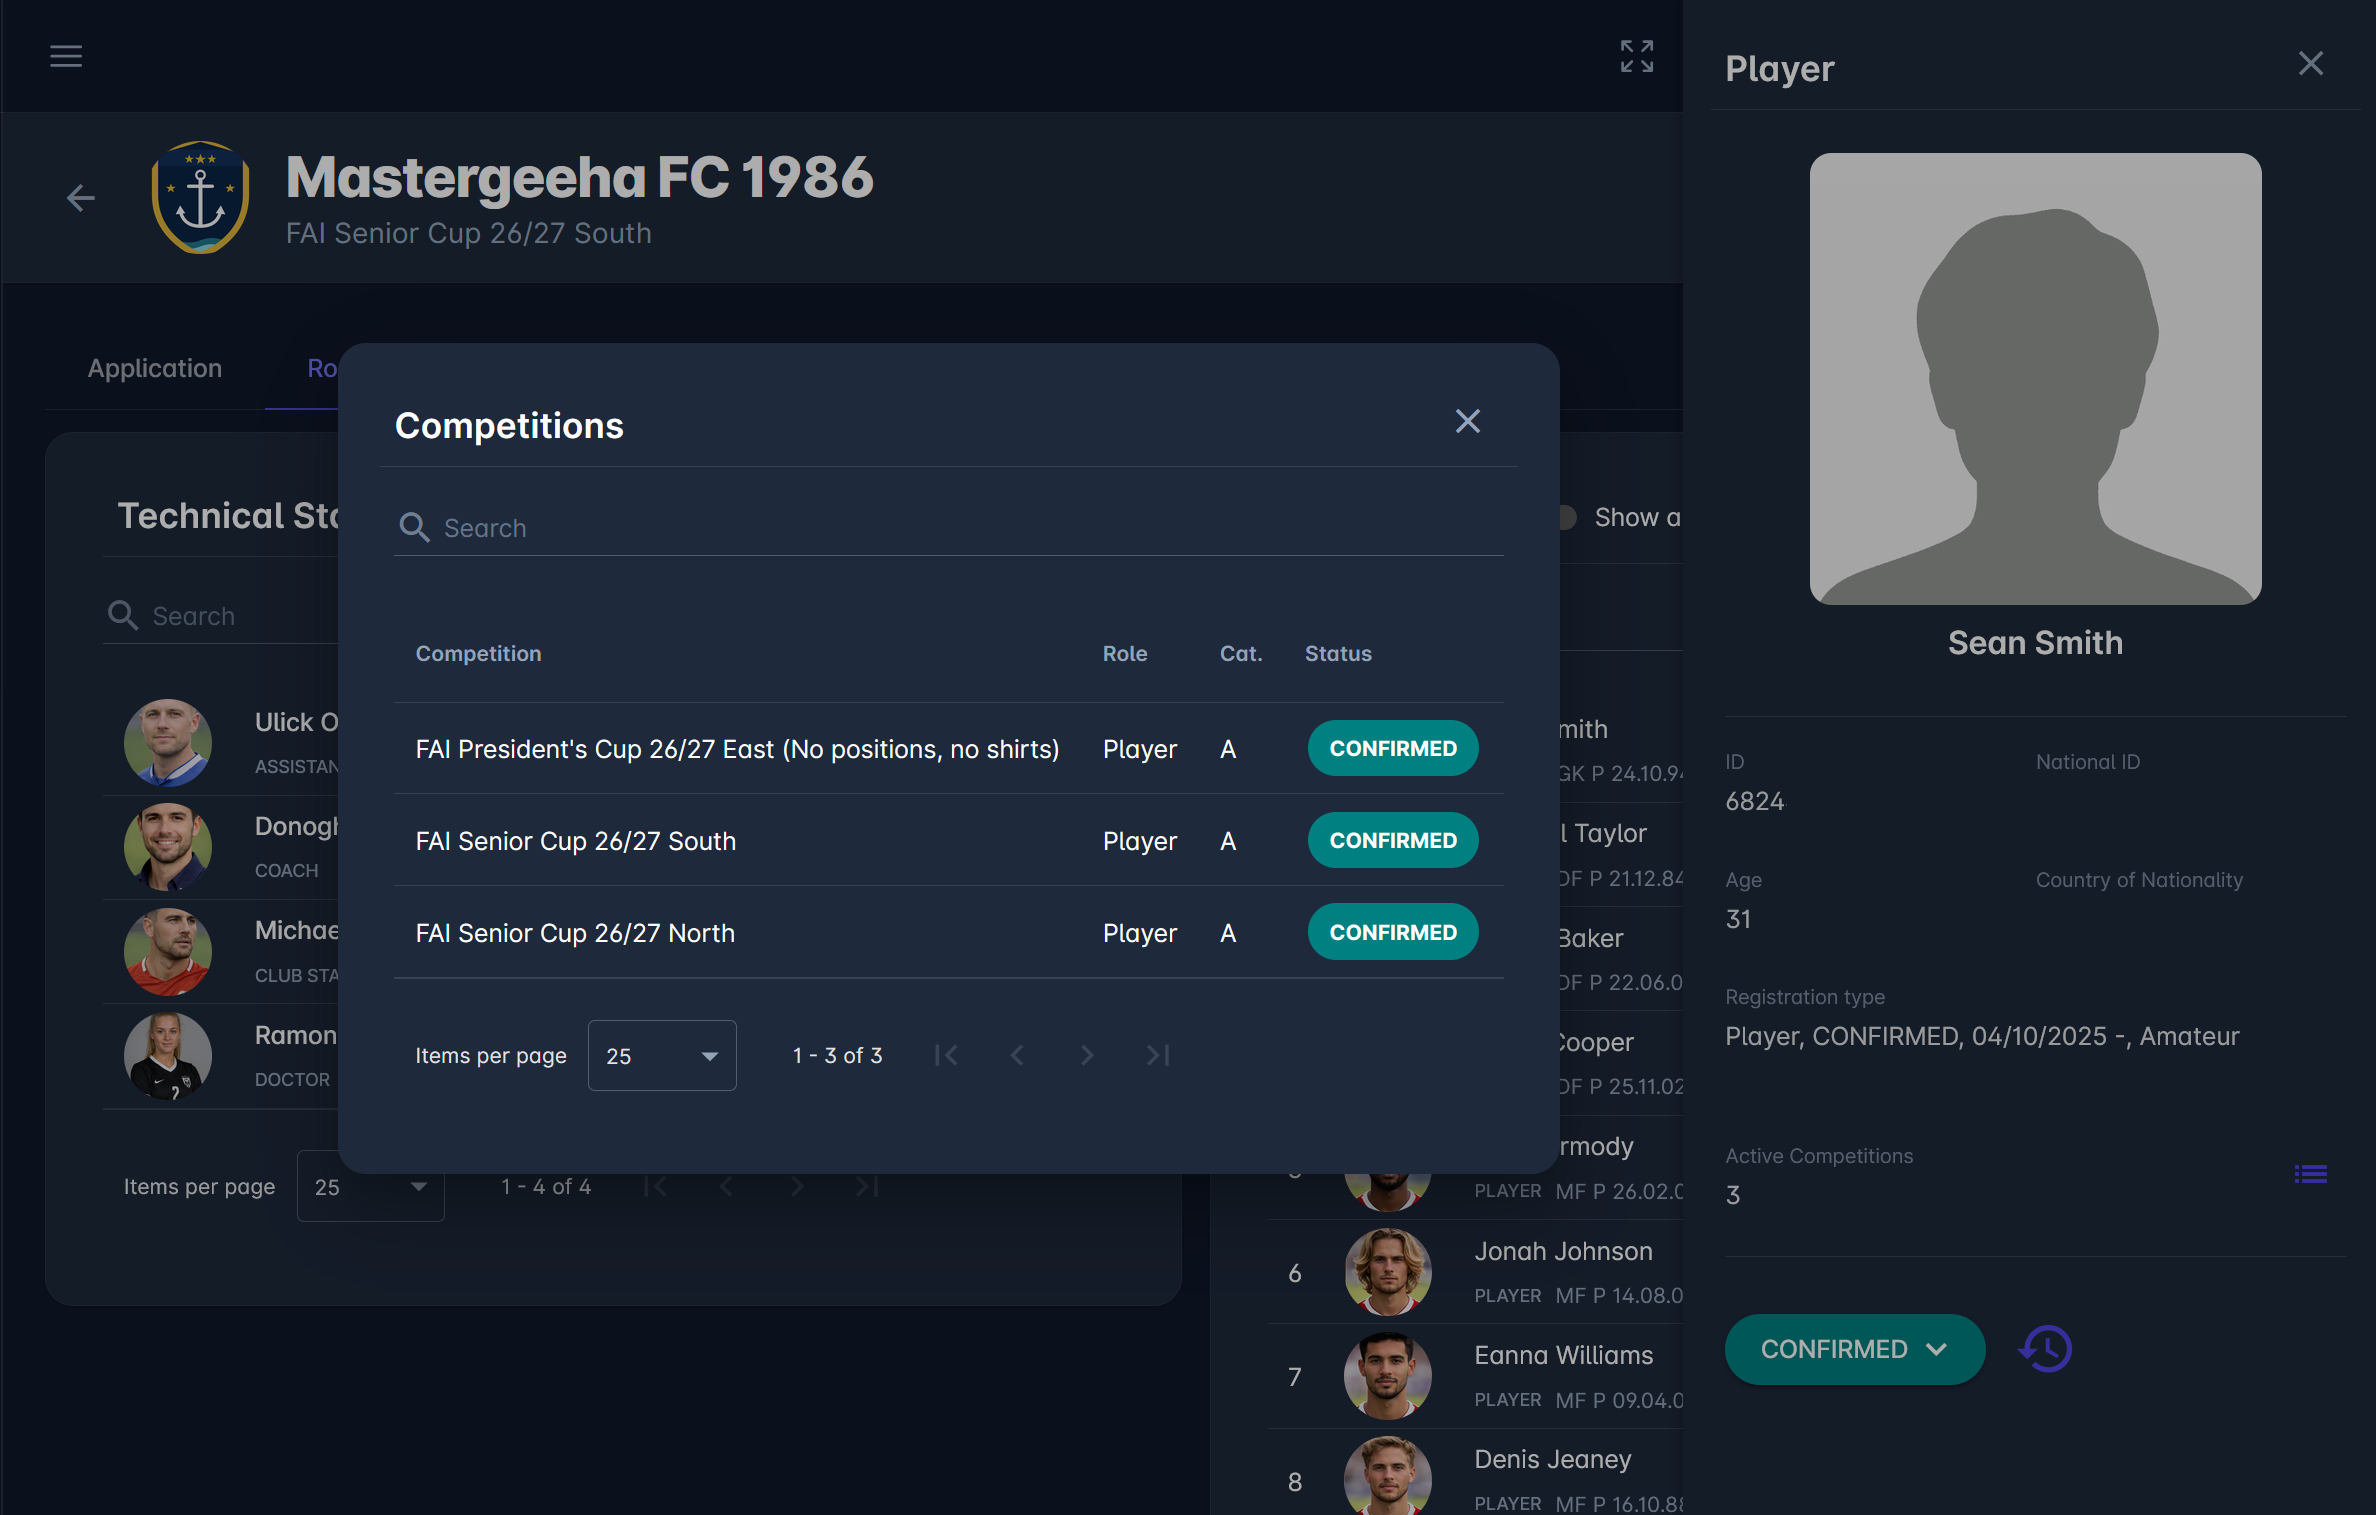Close the Competitions dialog
The image size is (2376, 1515).
[1467, 421]
